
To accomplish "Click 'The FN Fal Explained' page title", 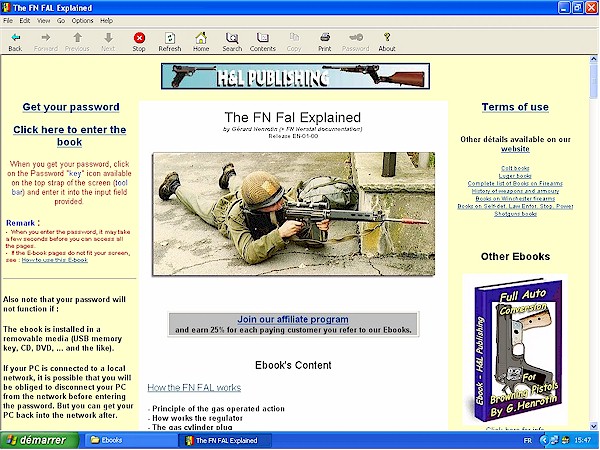I will tap(293, 117).
